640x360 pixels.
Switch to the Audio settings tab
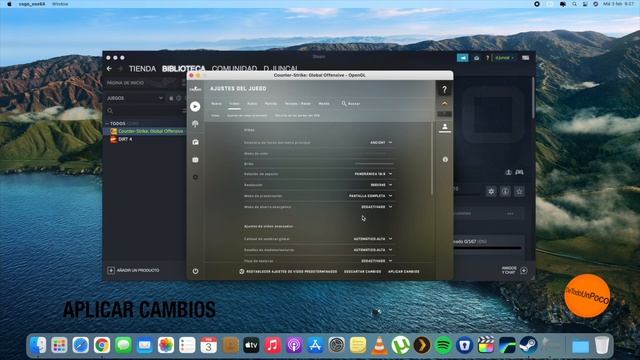click(252, 104)
